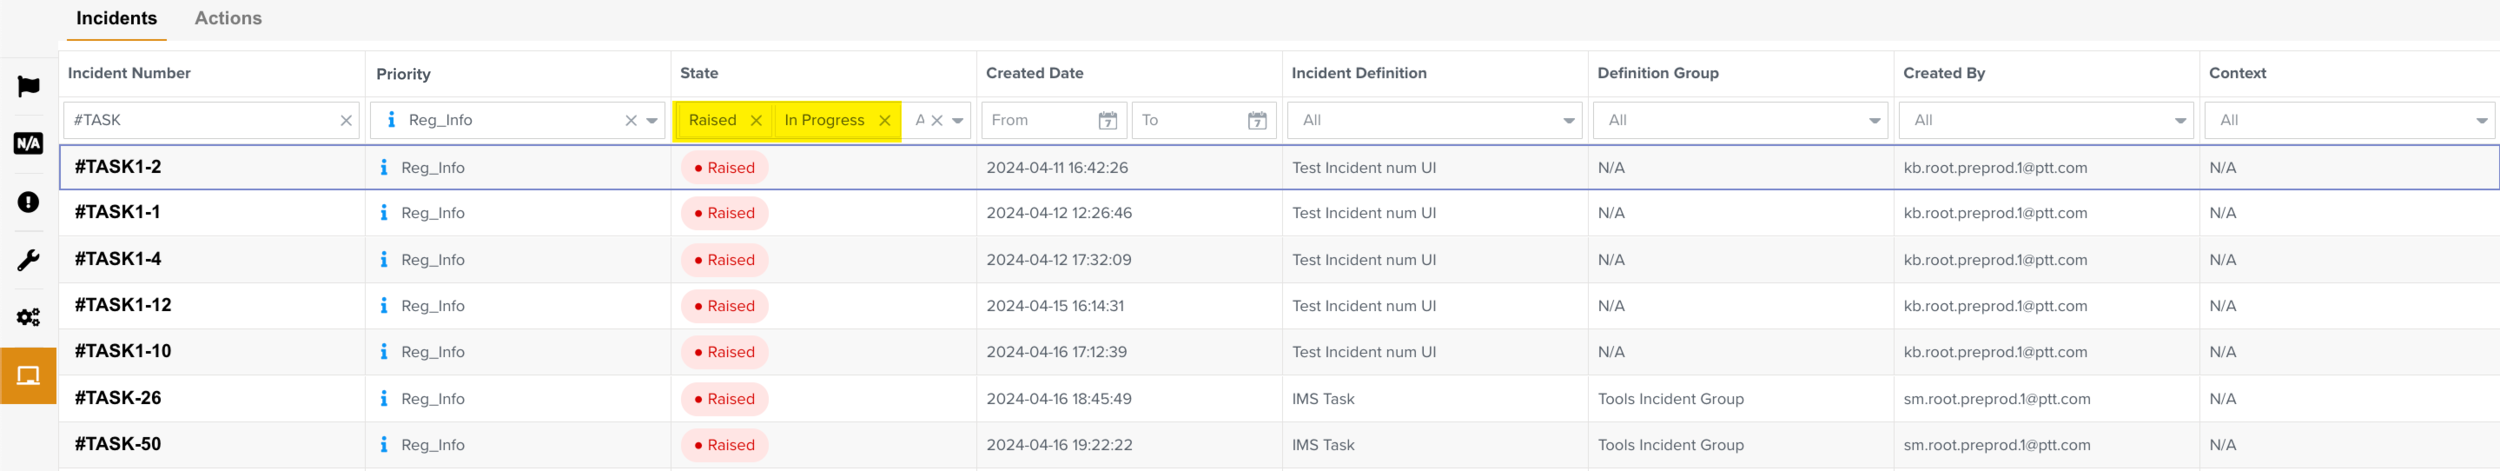The width and height of the screenshot is (2500, 471).
Task: Expand the State filter dropdown arrow
Action: (x=958, y=120)
